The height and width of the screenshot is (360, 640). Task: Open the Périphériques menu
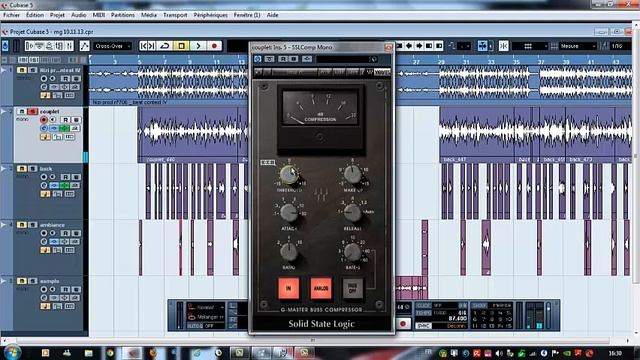tap(211, 15)
